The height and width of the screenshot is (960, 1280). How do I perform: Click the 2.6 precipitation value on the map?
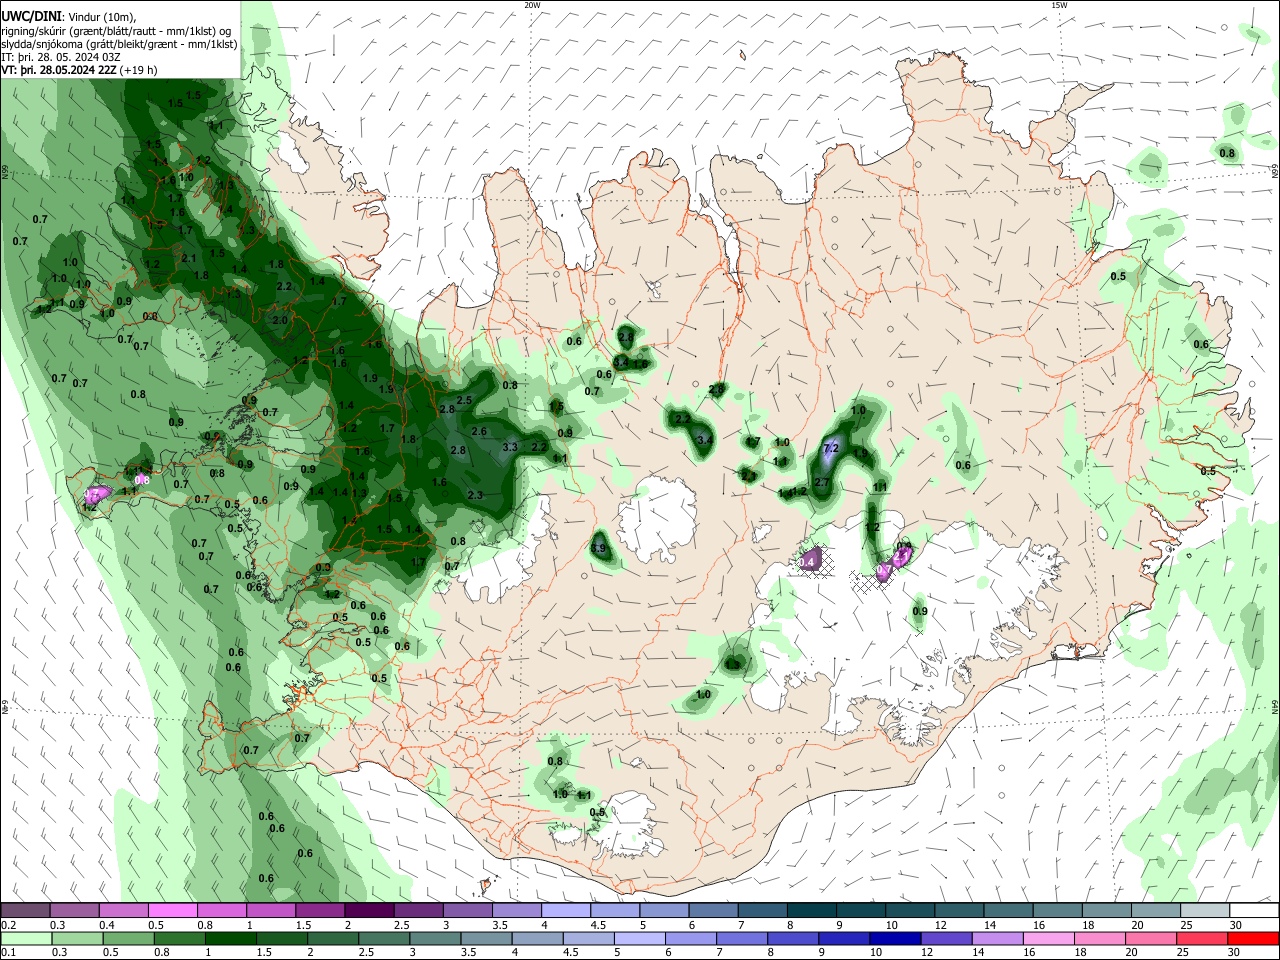[479, 432]
